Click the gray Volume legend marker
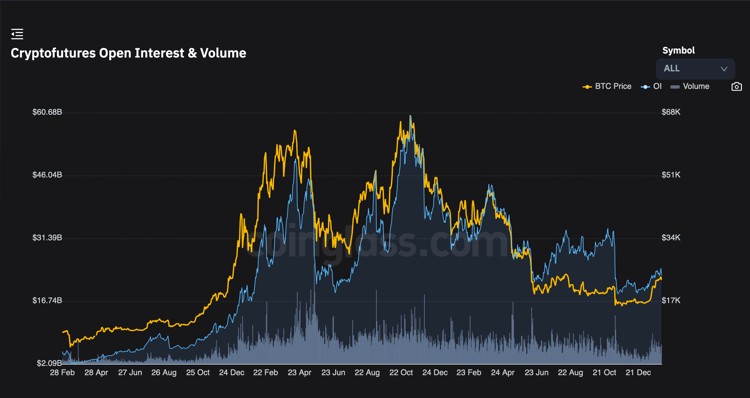This screenshot has height=398, width=750. coord(675,87)
